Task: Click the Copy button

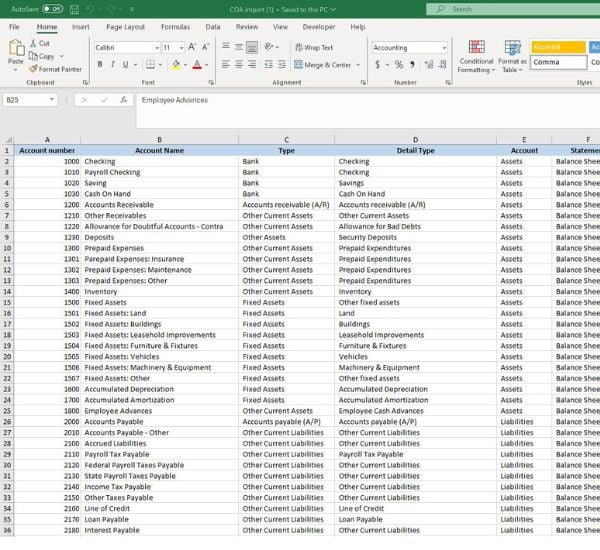Action: [x=42, y=56]
